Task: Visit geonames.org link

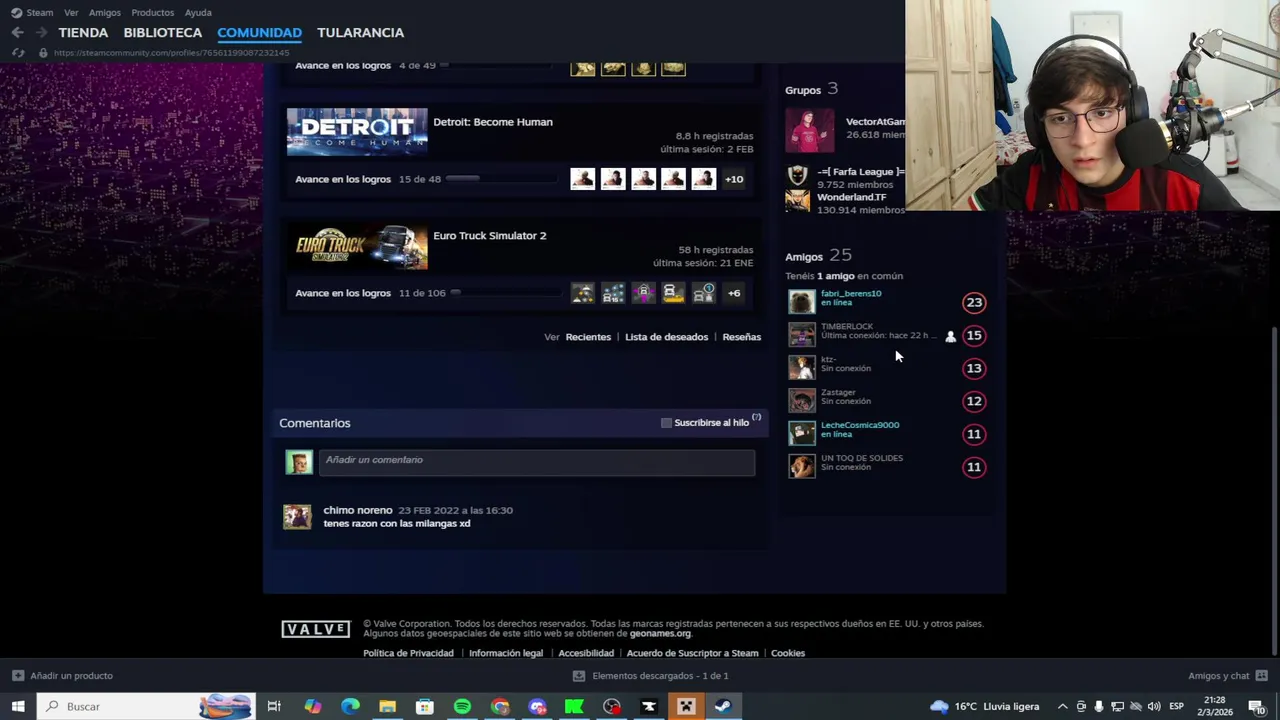Action: tap(660, 633)
